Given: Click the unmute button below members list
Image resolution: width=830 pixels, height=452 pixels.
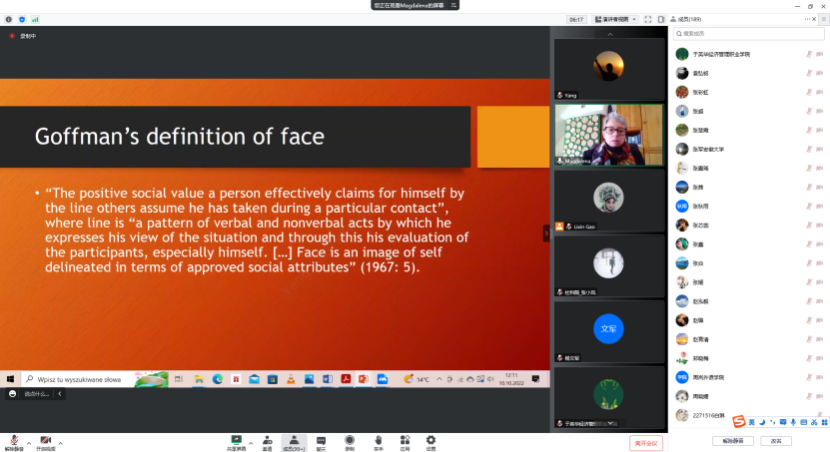Looking at the screenshot, I should (x=732, y=441).
